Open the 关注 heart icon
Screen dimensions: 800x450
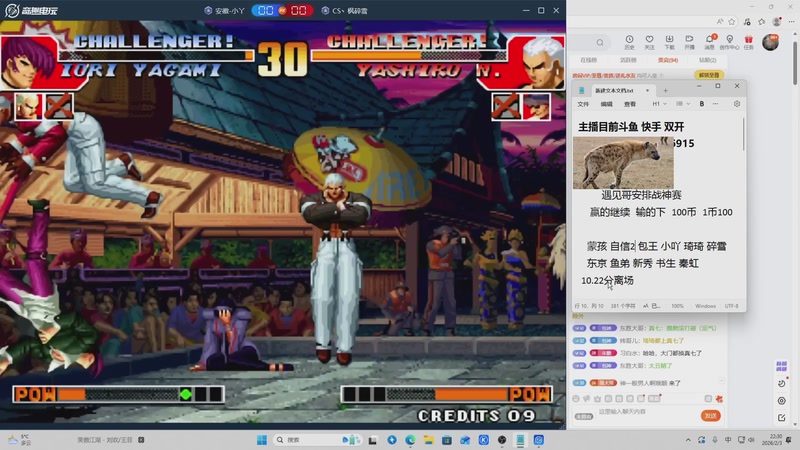pos(649,42)
